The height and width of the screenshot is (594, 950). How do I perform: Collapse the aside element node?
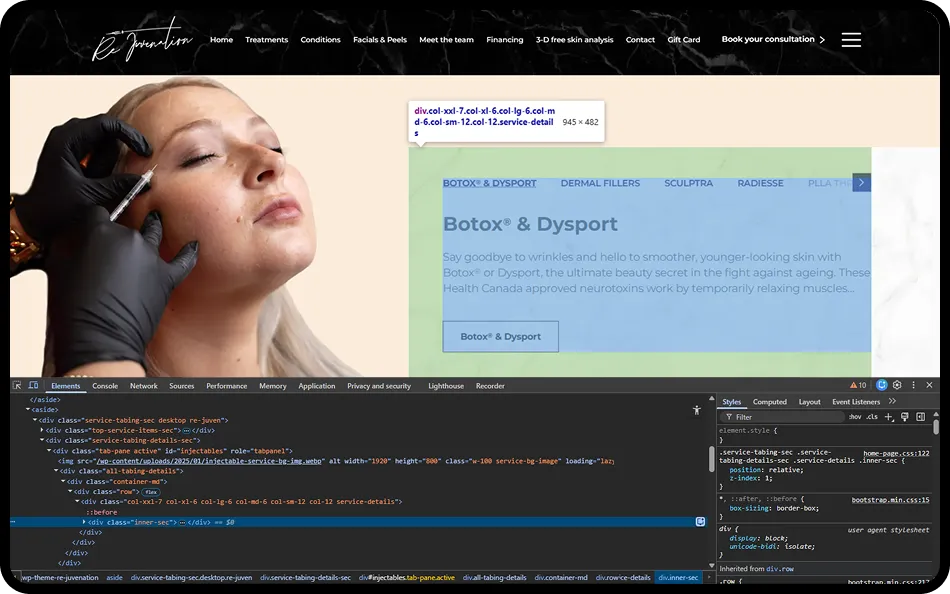pos(28,410)
